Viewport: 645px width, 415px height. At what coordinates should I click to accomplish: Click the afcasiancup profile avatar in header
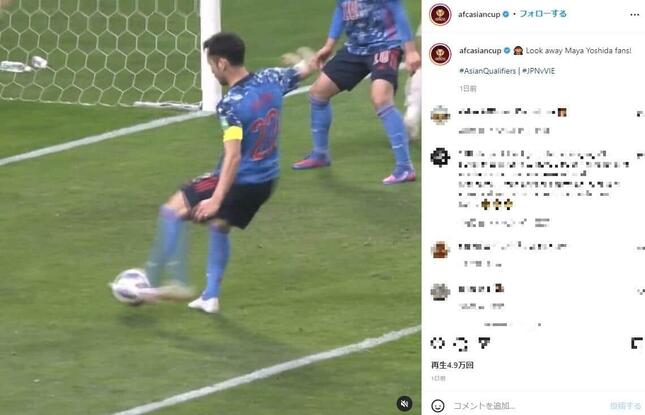(x=440, y=14)
